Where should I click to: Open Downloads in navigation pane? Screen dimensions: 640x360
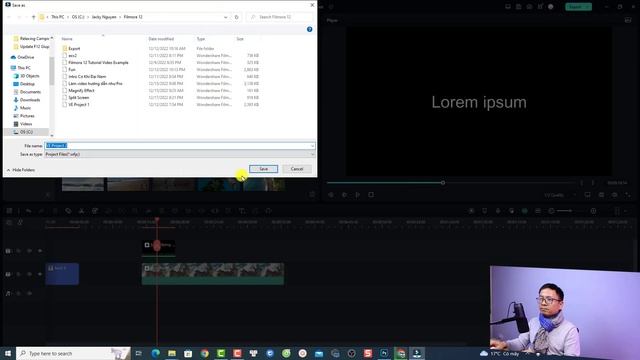[x=30, y=100]
